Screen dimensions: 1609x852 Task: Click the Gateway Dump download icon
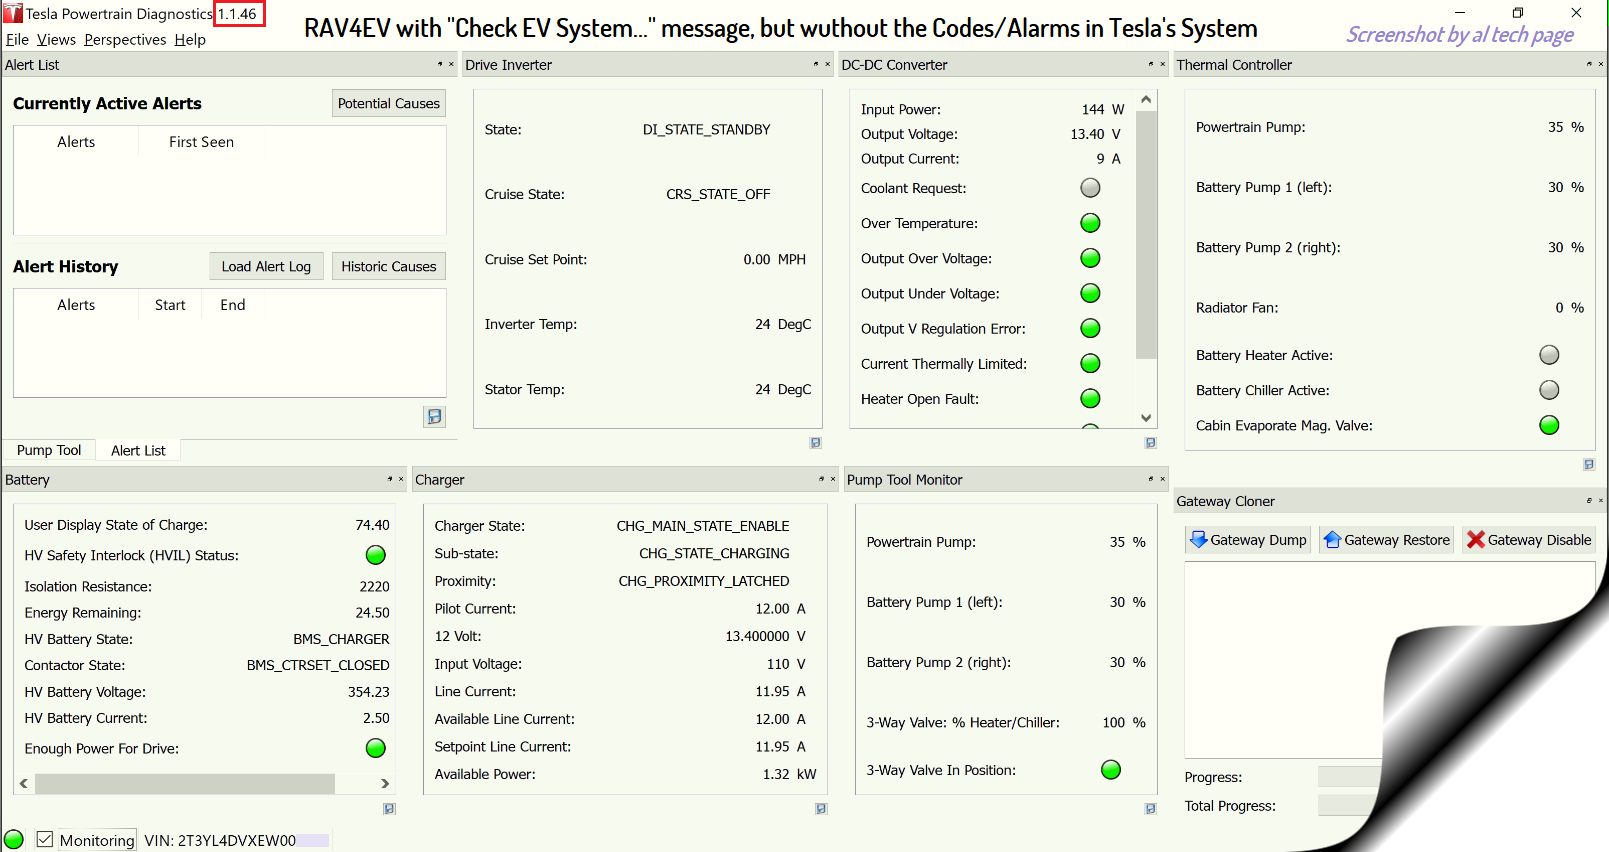tap(1198, 540)
